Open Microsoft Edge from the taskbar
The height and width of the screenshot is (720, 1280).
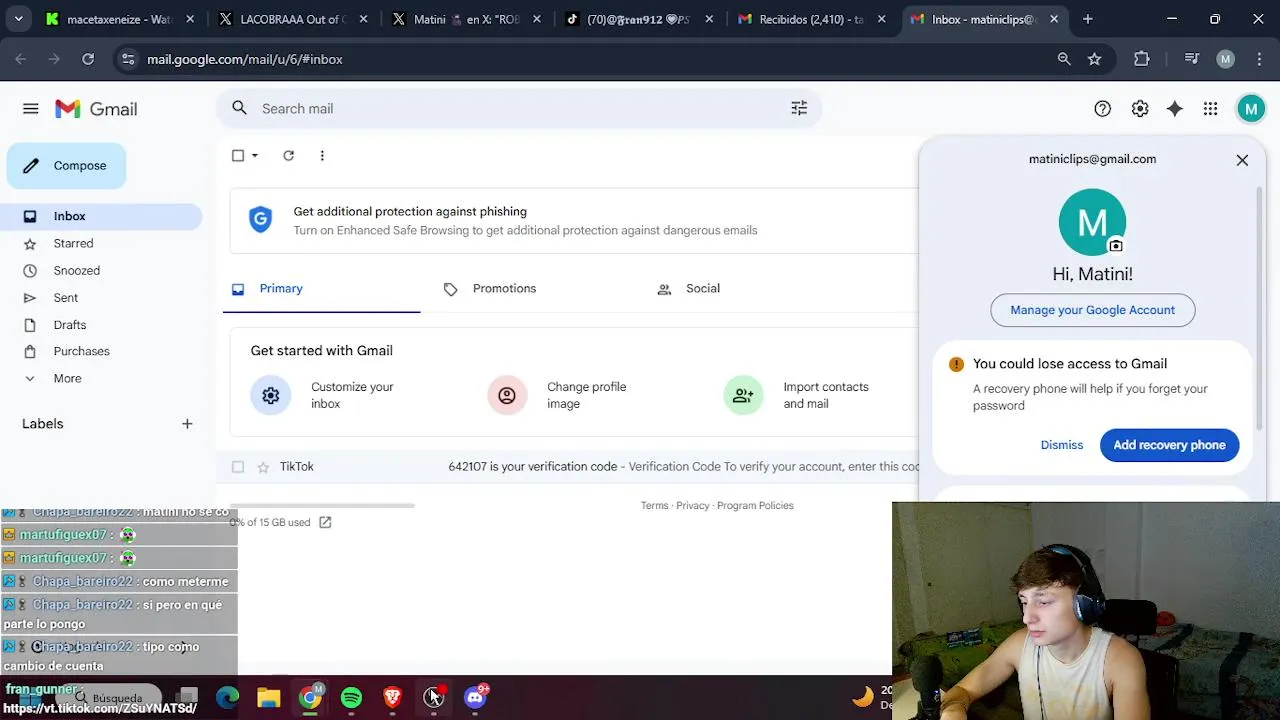click(x=227, y=698)
